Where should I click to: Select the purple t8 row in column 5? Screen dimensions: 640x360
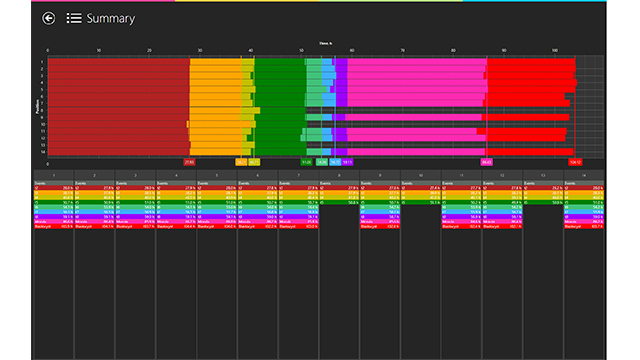217,217
